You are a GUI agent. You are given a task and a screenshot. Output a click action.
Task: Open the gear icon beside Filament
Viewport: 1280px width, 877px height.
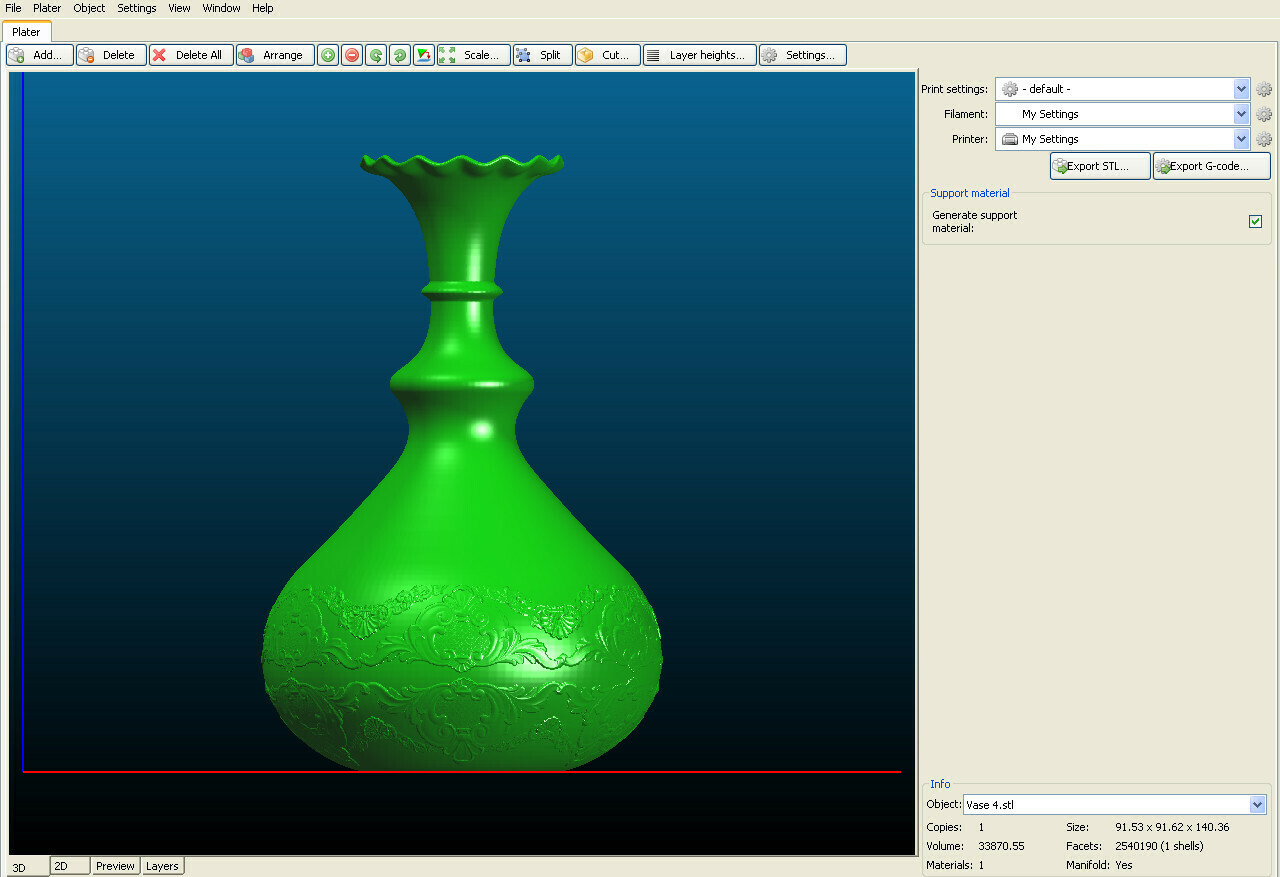1264,114
